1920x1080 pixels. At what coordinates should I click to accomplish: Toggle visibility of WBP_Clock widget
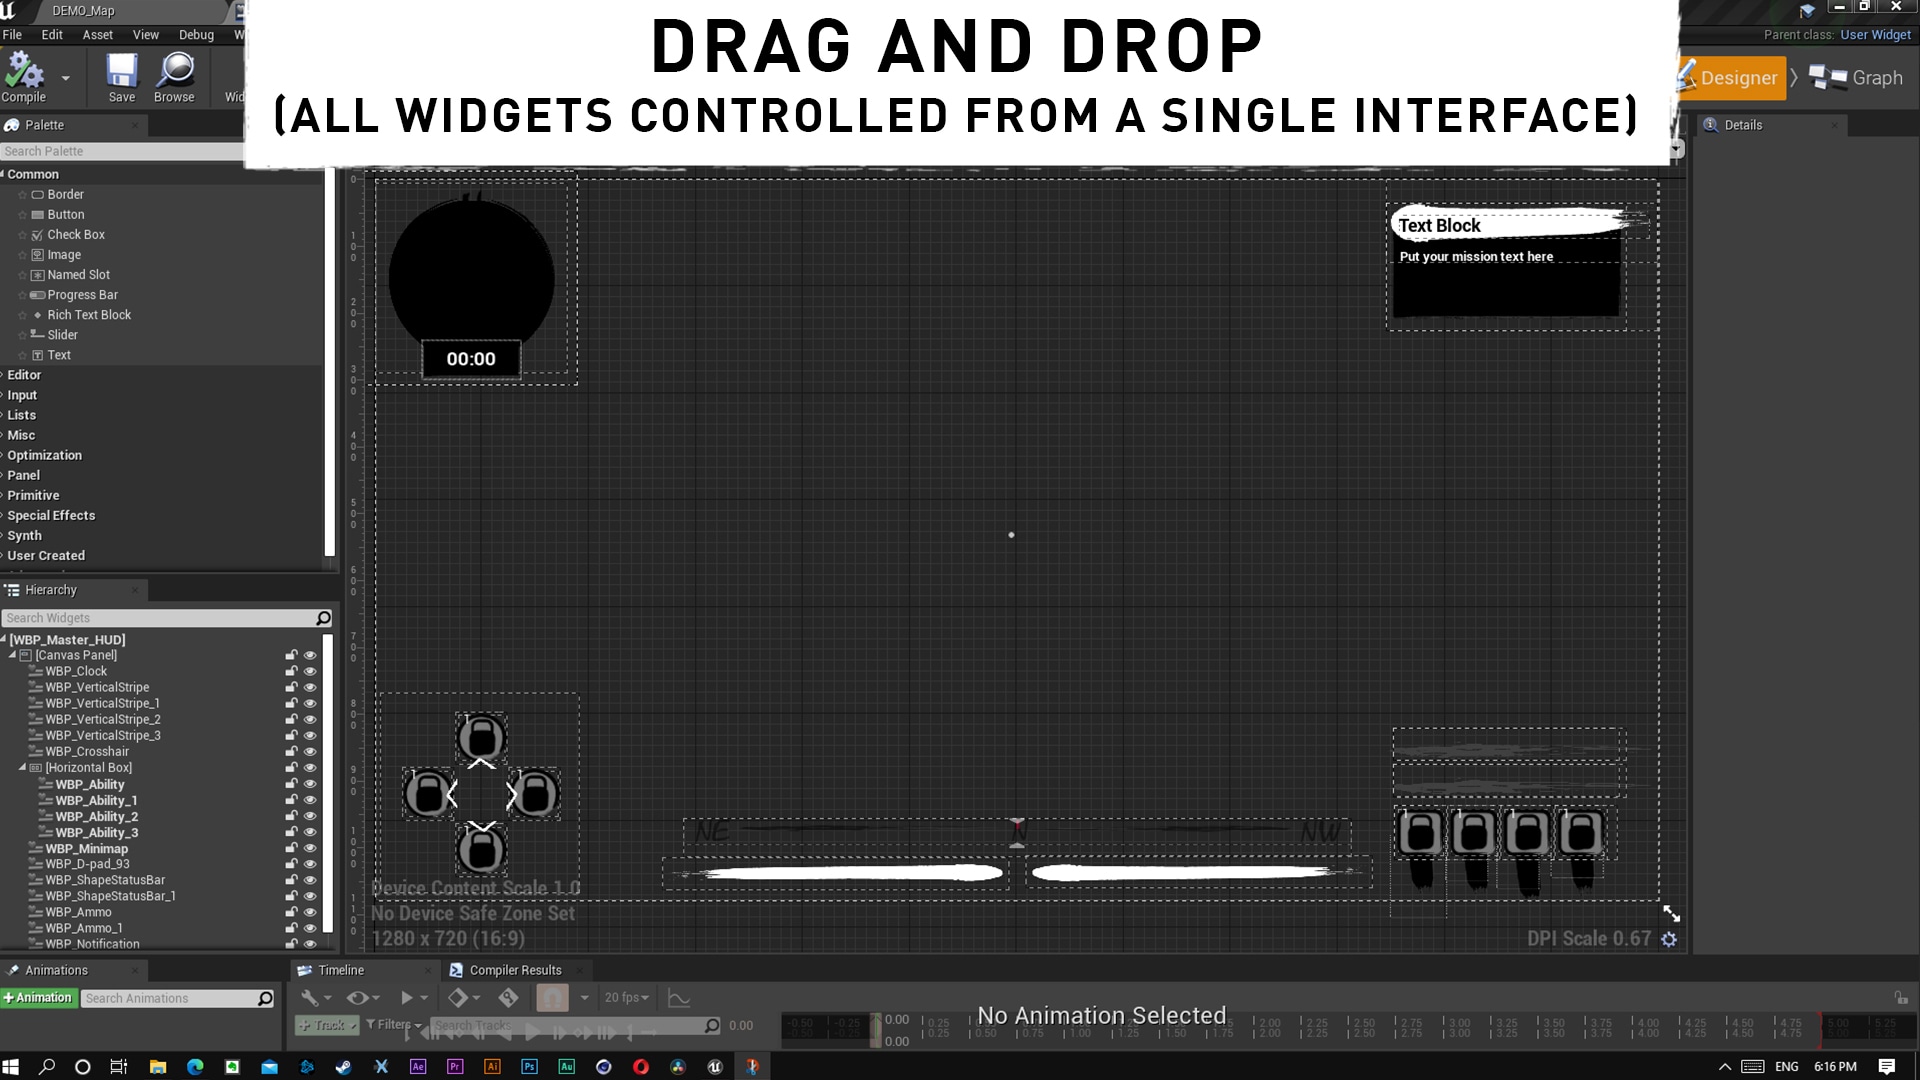310,671
